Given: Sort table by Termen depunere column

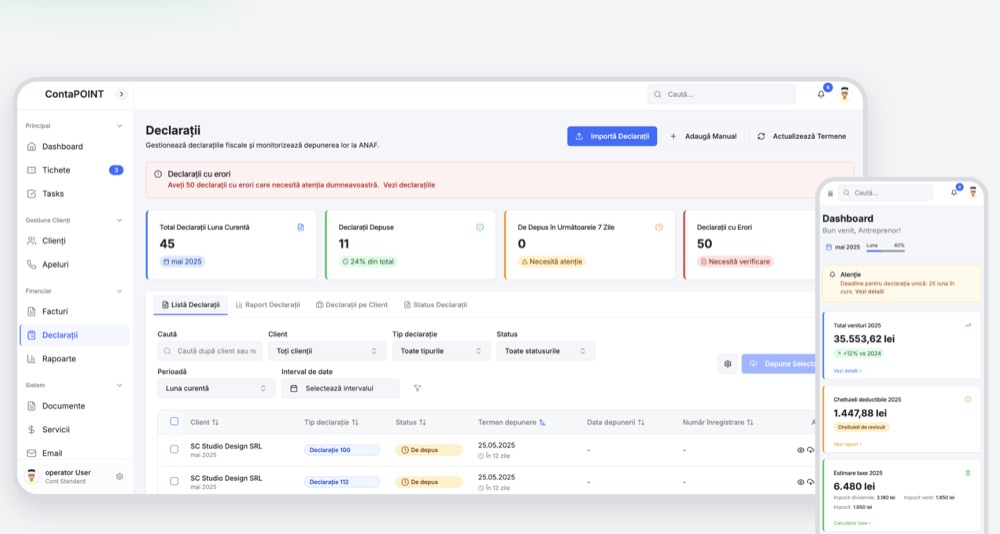Looking at the screenshot, I should (511, 422).
